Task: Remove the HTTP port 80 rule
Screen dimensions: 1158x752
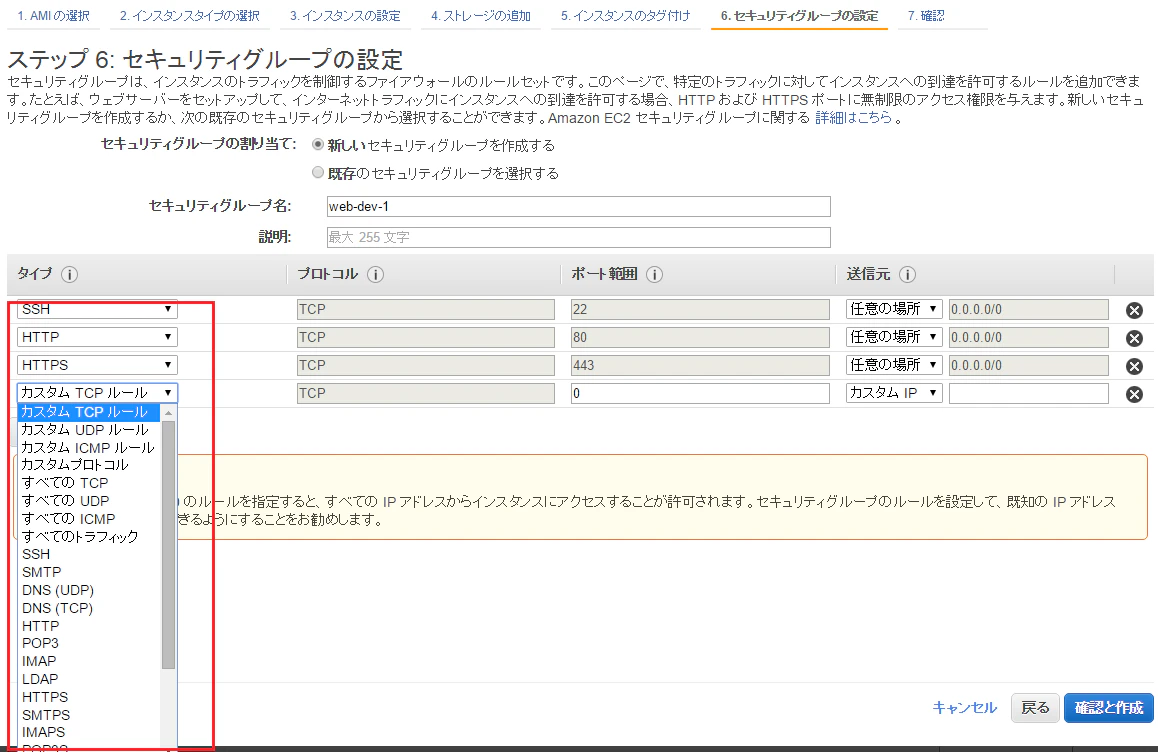Action: (x=1134, y=338)
